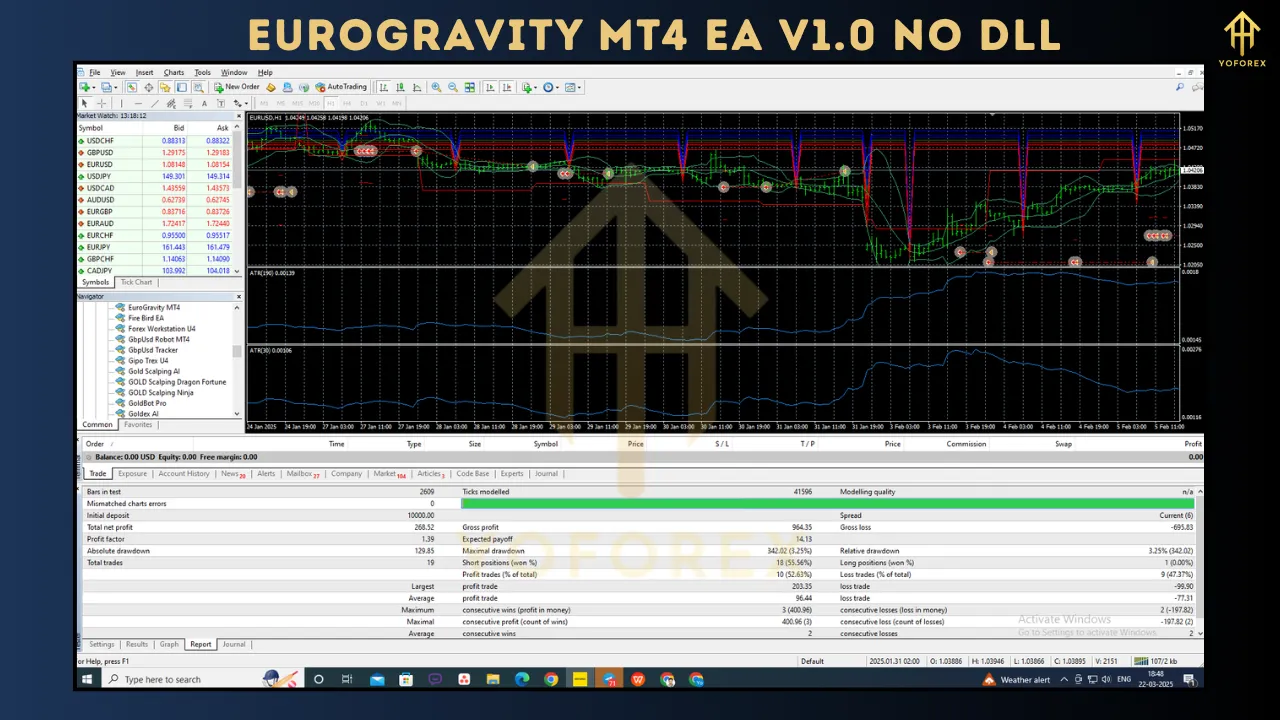Click the Windows Start button
This screenshot has width=1280, height=720.
tap(88, 679)
